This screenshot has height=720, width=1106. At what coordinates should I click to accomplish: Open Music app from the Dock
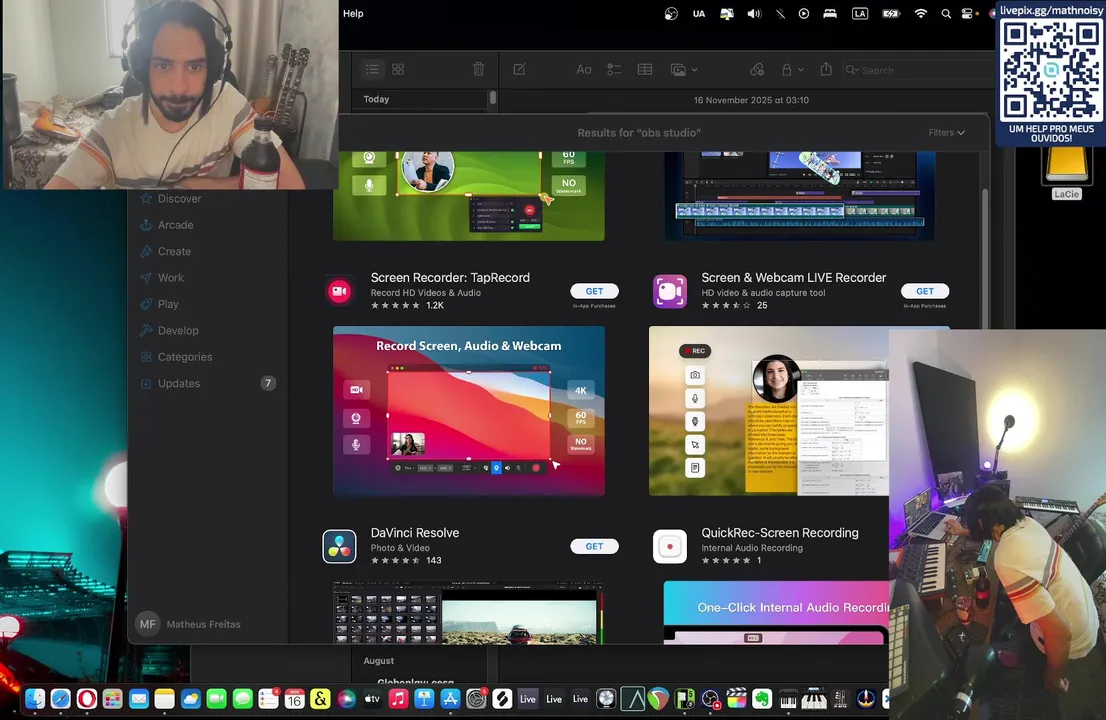398,699
